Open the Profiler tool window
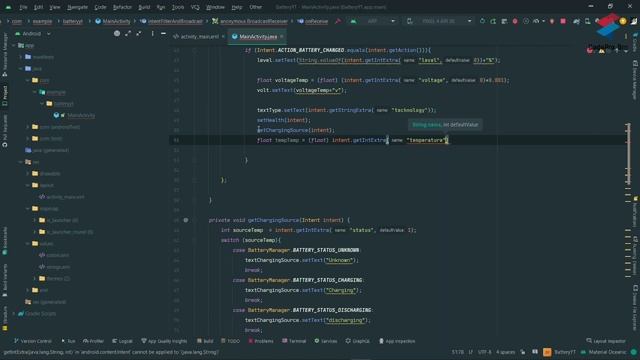This screenshot has height=360, width=640. point(93,341)
